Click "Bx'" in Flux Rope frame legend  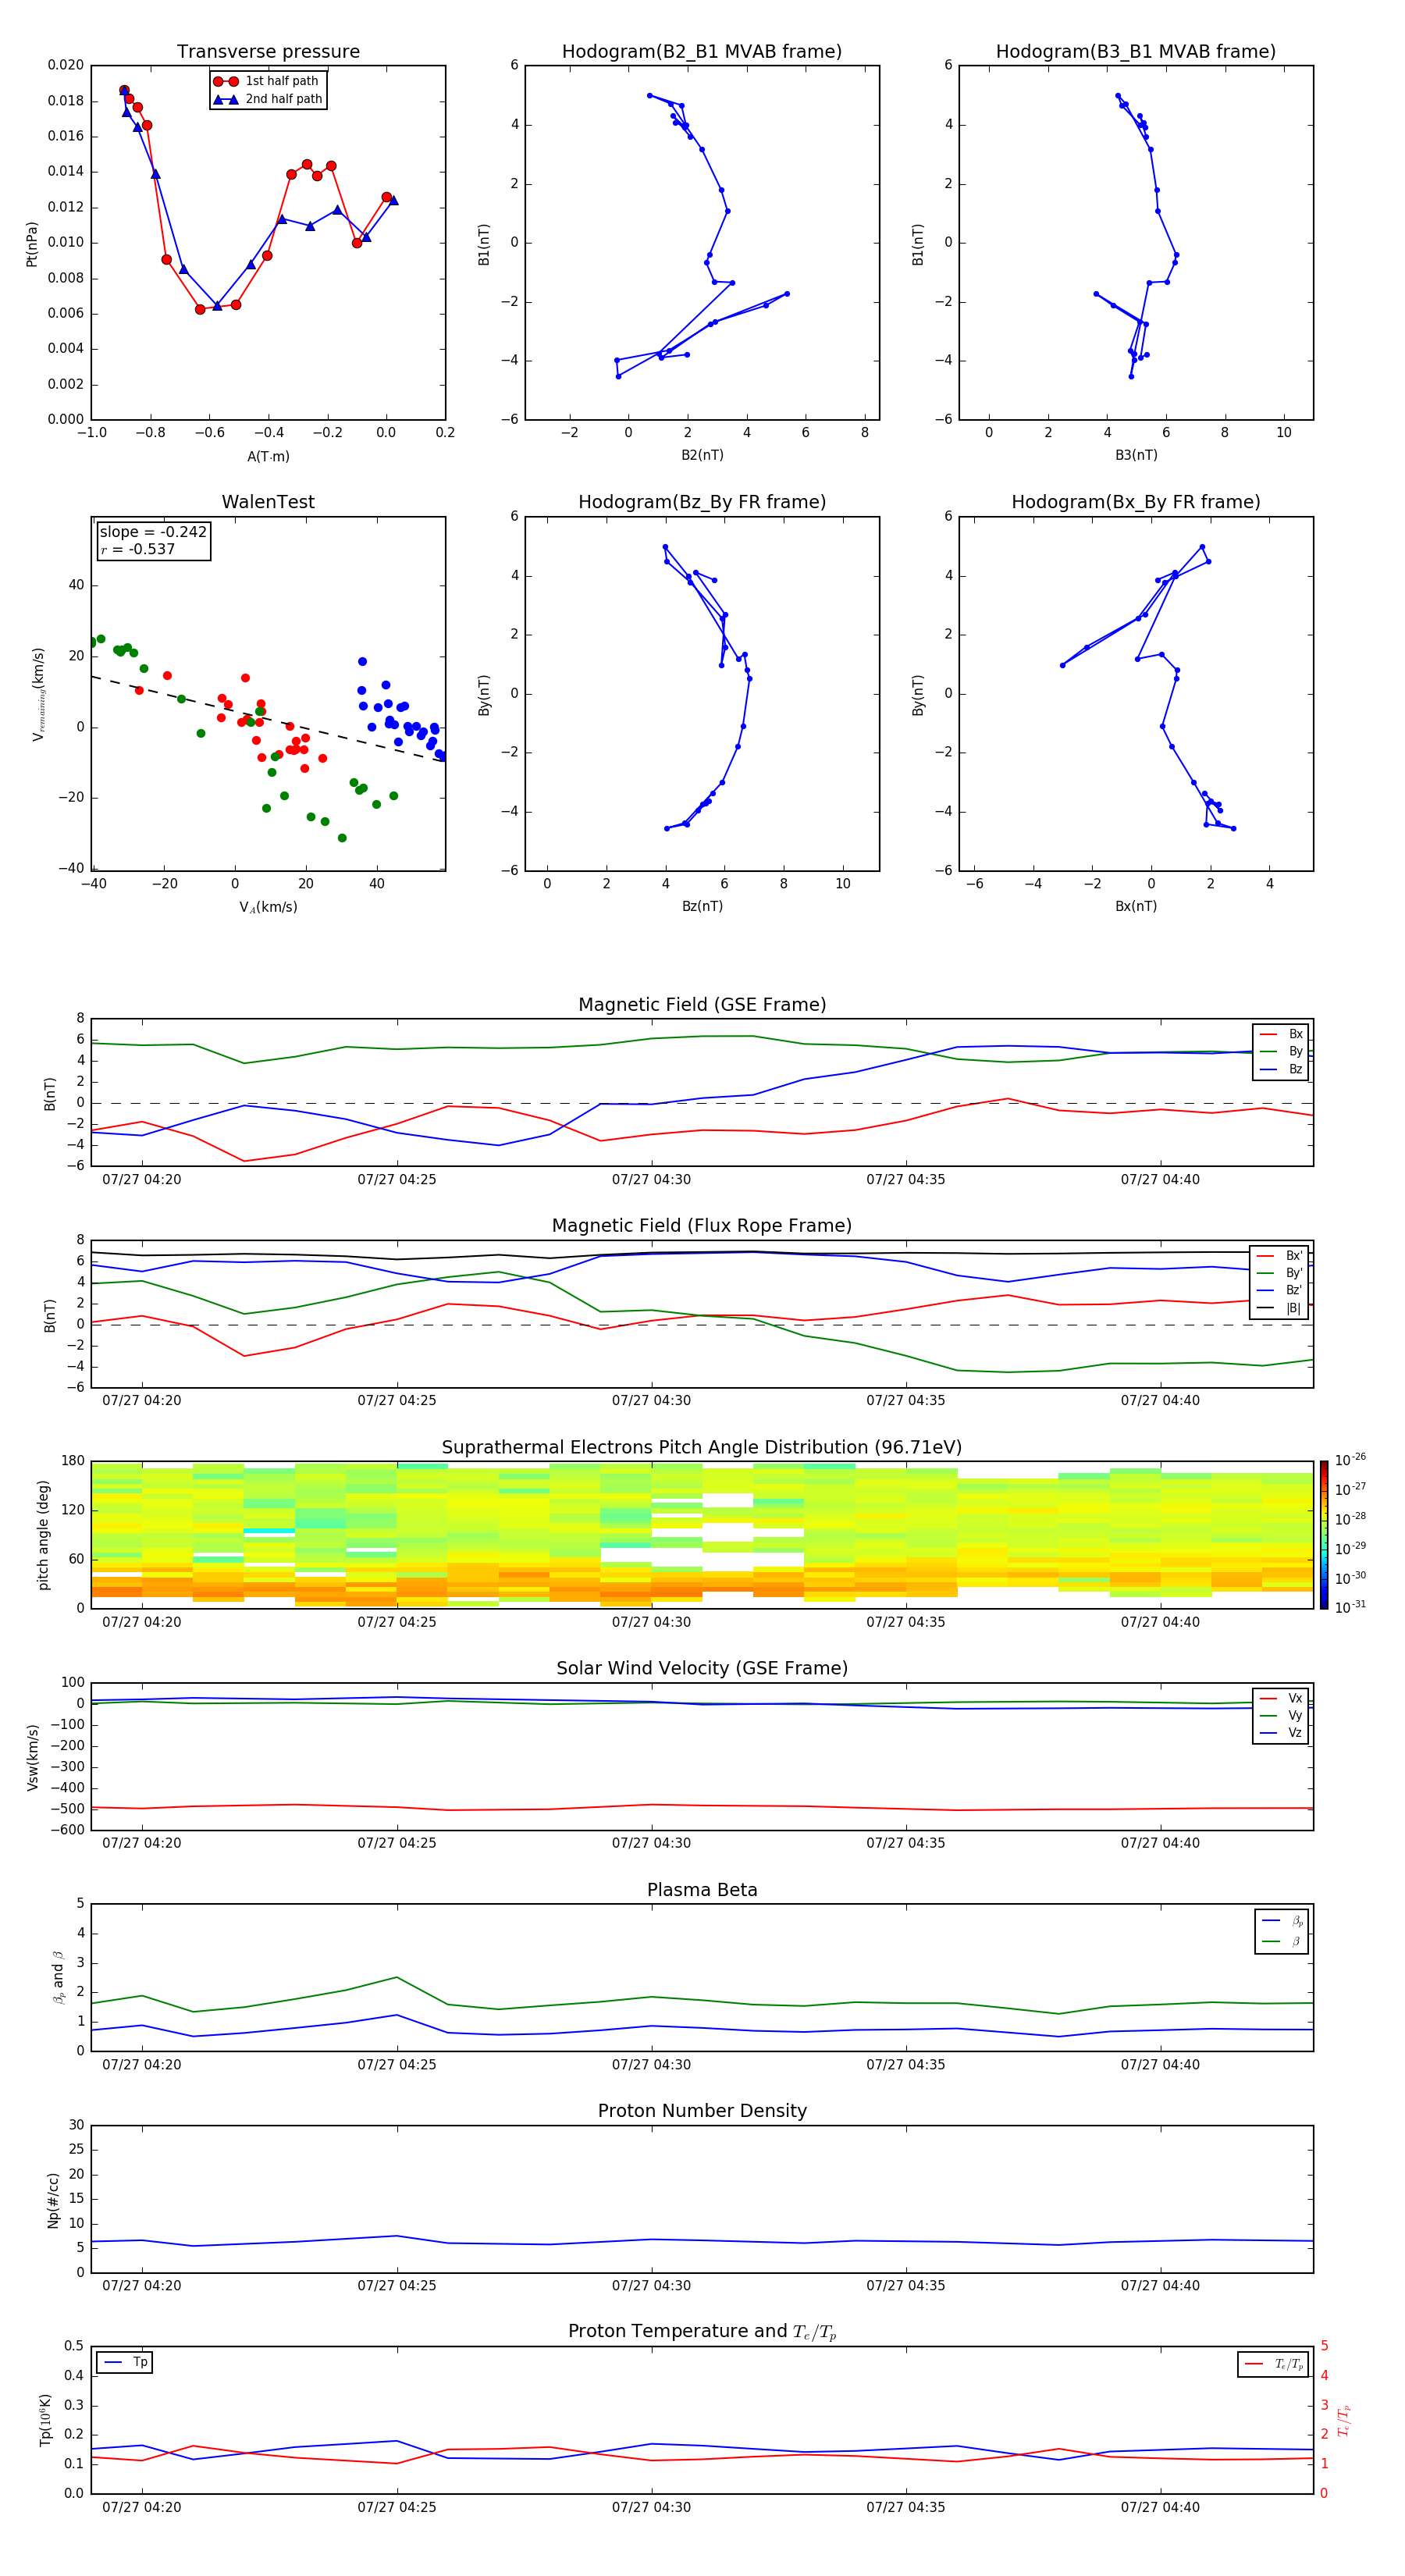tap(1294, 1256)
